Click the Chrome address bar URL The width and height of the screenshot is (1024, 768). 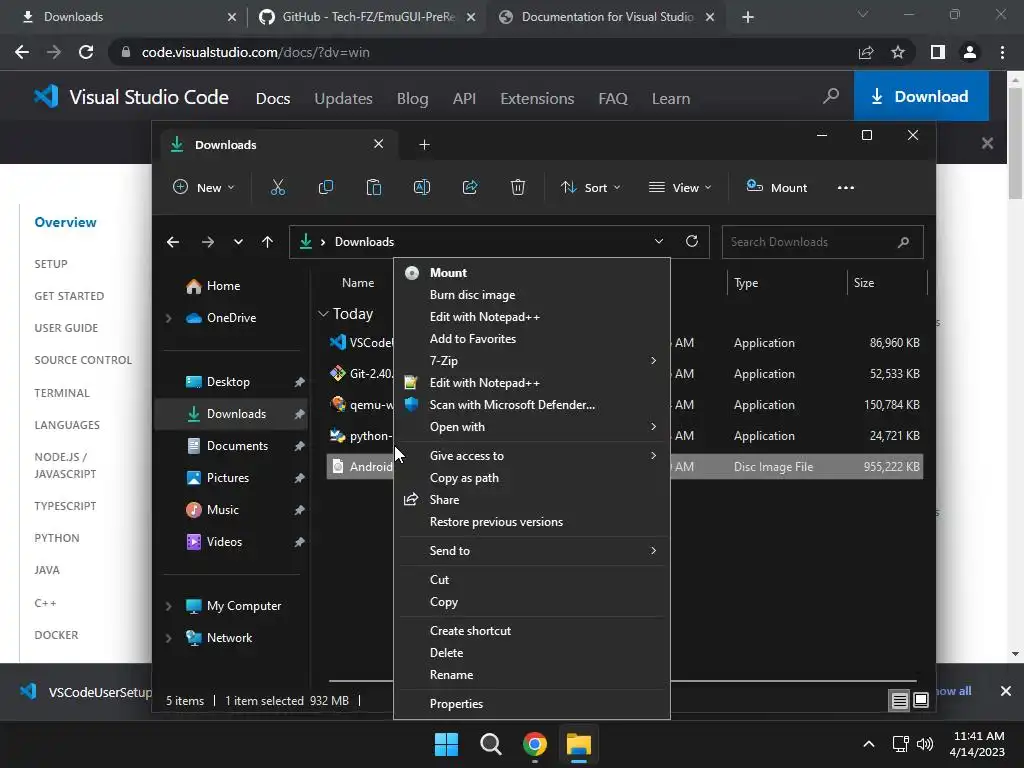pyautogui.click(x=256, y=52)
